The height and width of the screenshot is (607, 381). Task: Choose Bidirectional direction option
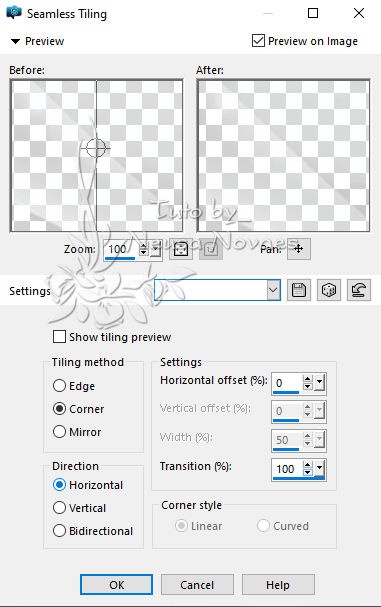[x=59, y=530]
